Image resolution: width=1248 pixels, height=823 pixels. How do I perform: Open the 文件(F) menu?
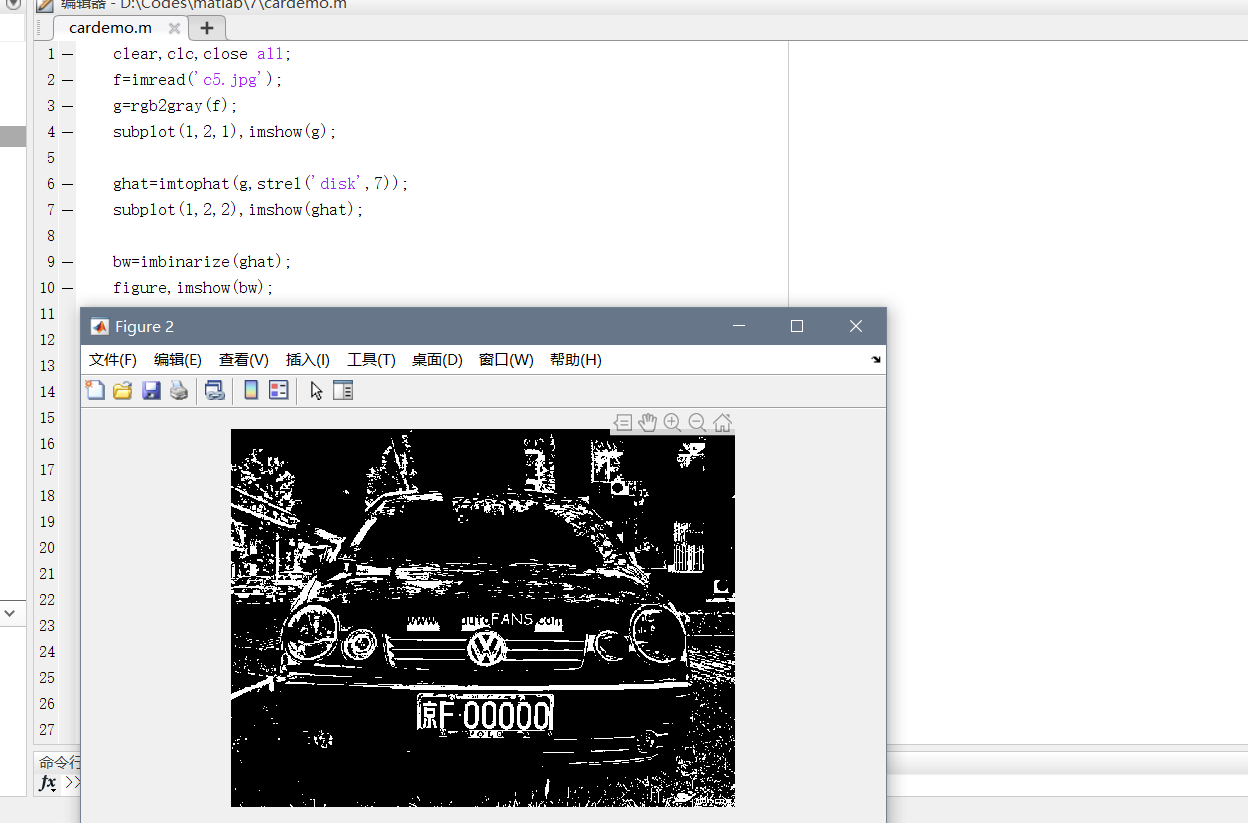pyautogui.click(x=113, y=360)
